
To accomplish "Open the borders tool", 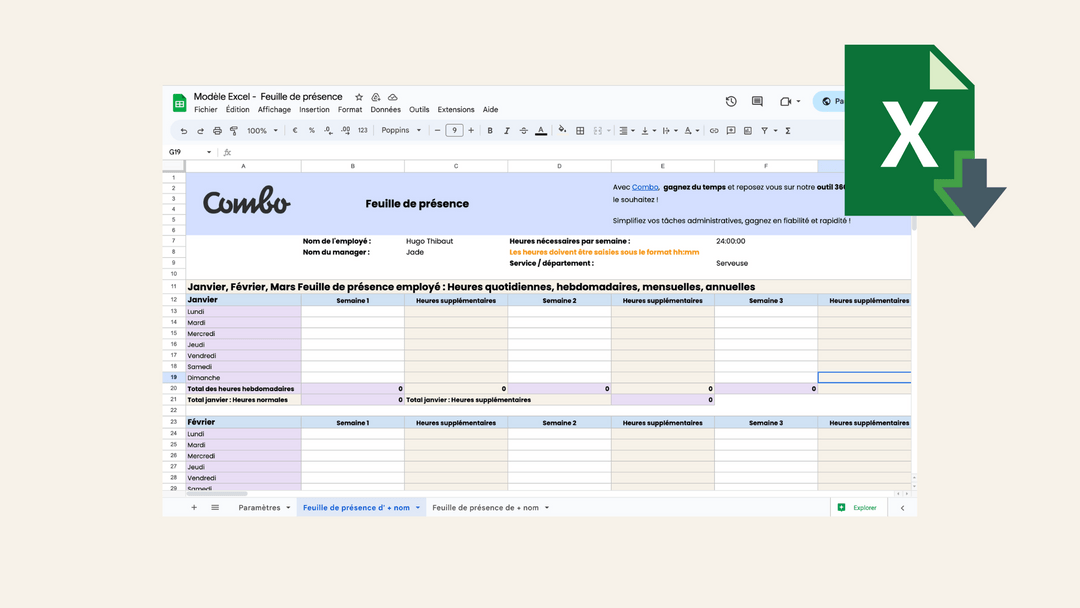I will point(580,130).
